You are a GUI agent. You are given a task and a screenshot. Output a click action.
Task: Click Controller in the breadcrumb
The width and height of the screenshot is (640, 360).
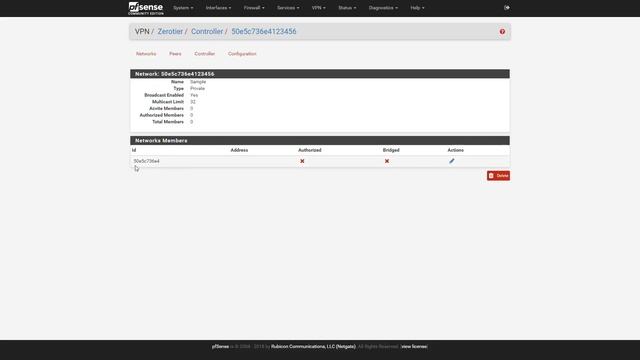207,31
